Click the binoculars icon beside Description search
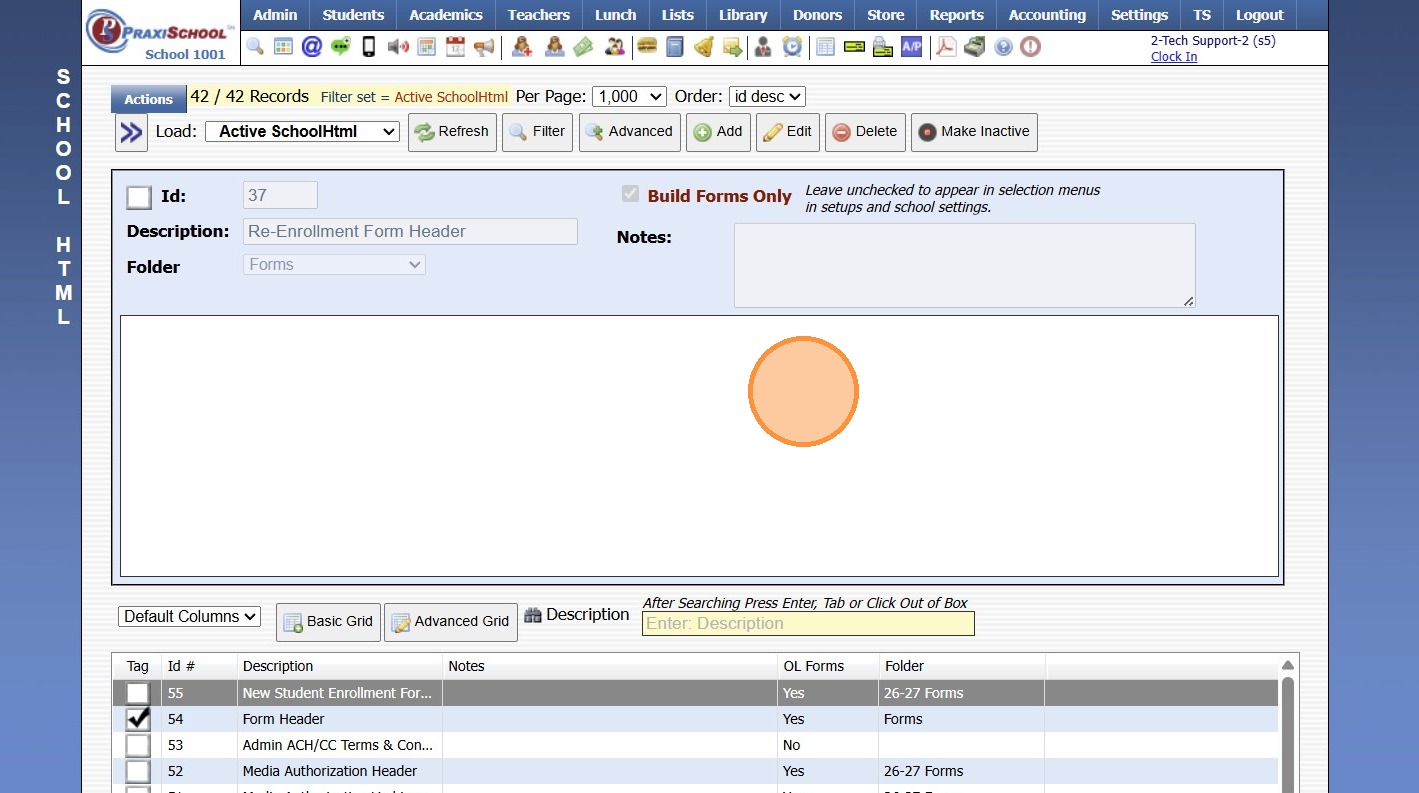Image resolution: width=1419 pixels, height=793 pixels. tap(532, 615)
